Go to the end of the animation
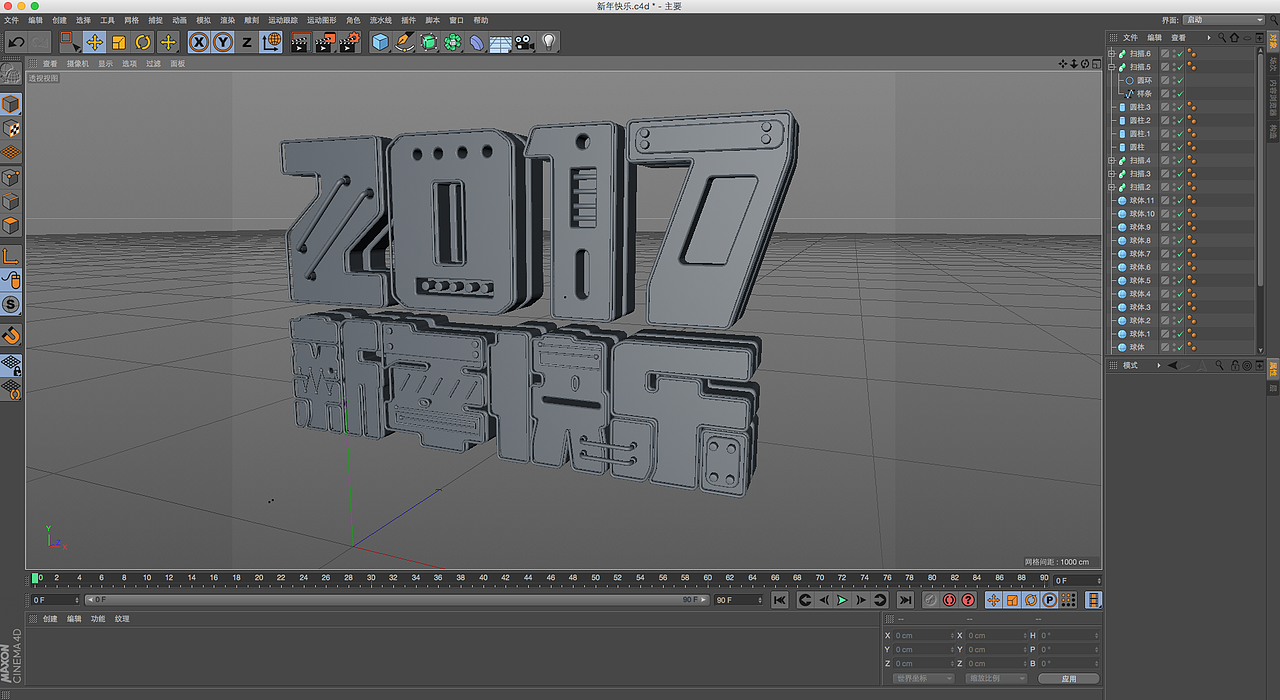The height and width of the screenshot is (700, 1280). tap(905, 600)
